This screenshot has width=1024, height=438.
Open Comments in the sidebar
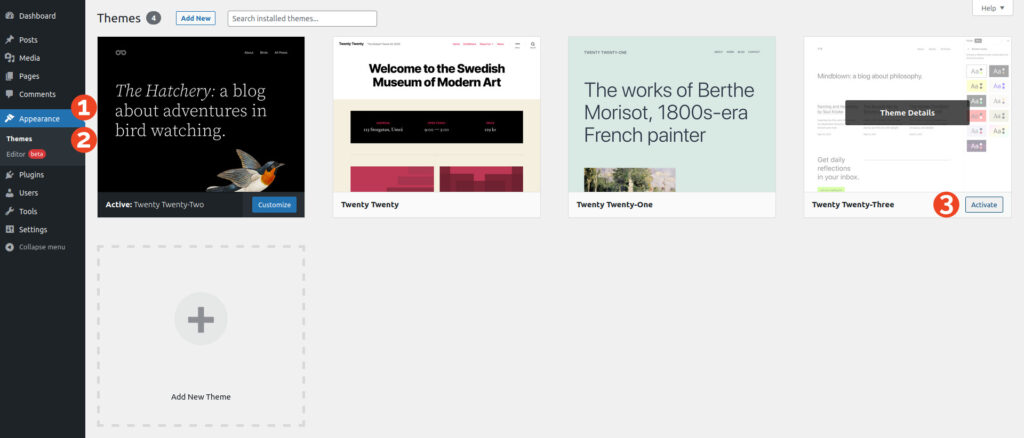coord(42,95)
